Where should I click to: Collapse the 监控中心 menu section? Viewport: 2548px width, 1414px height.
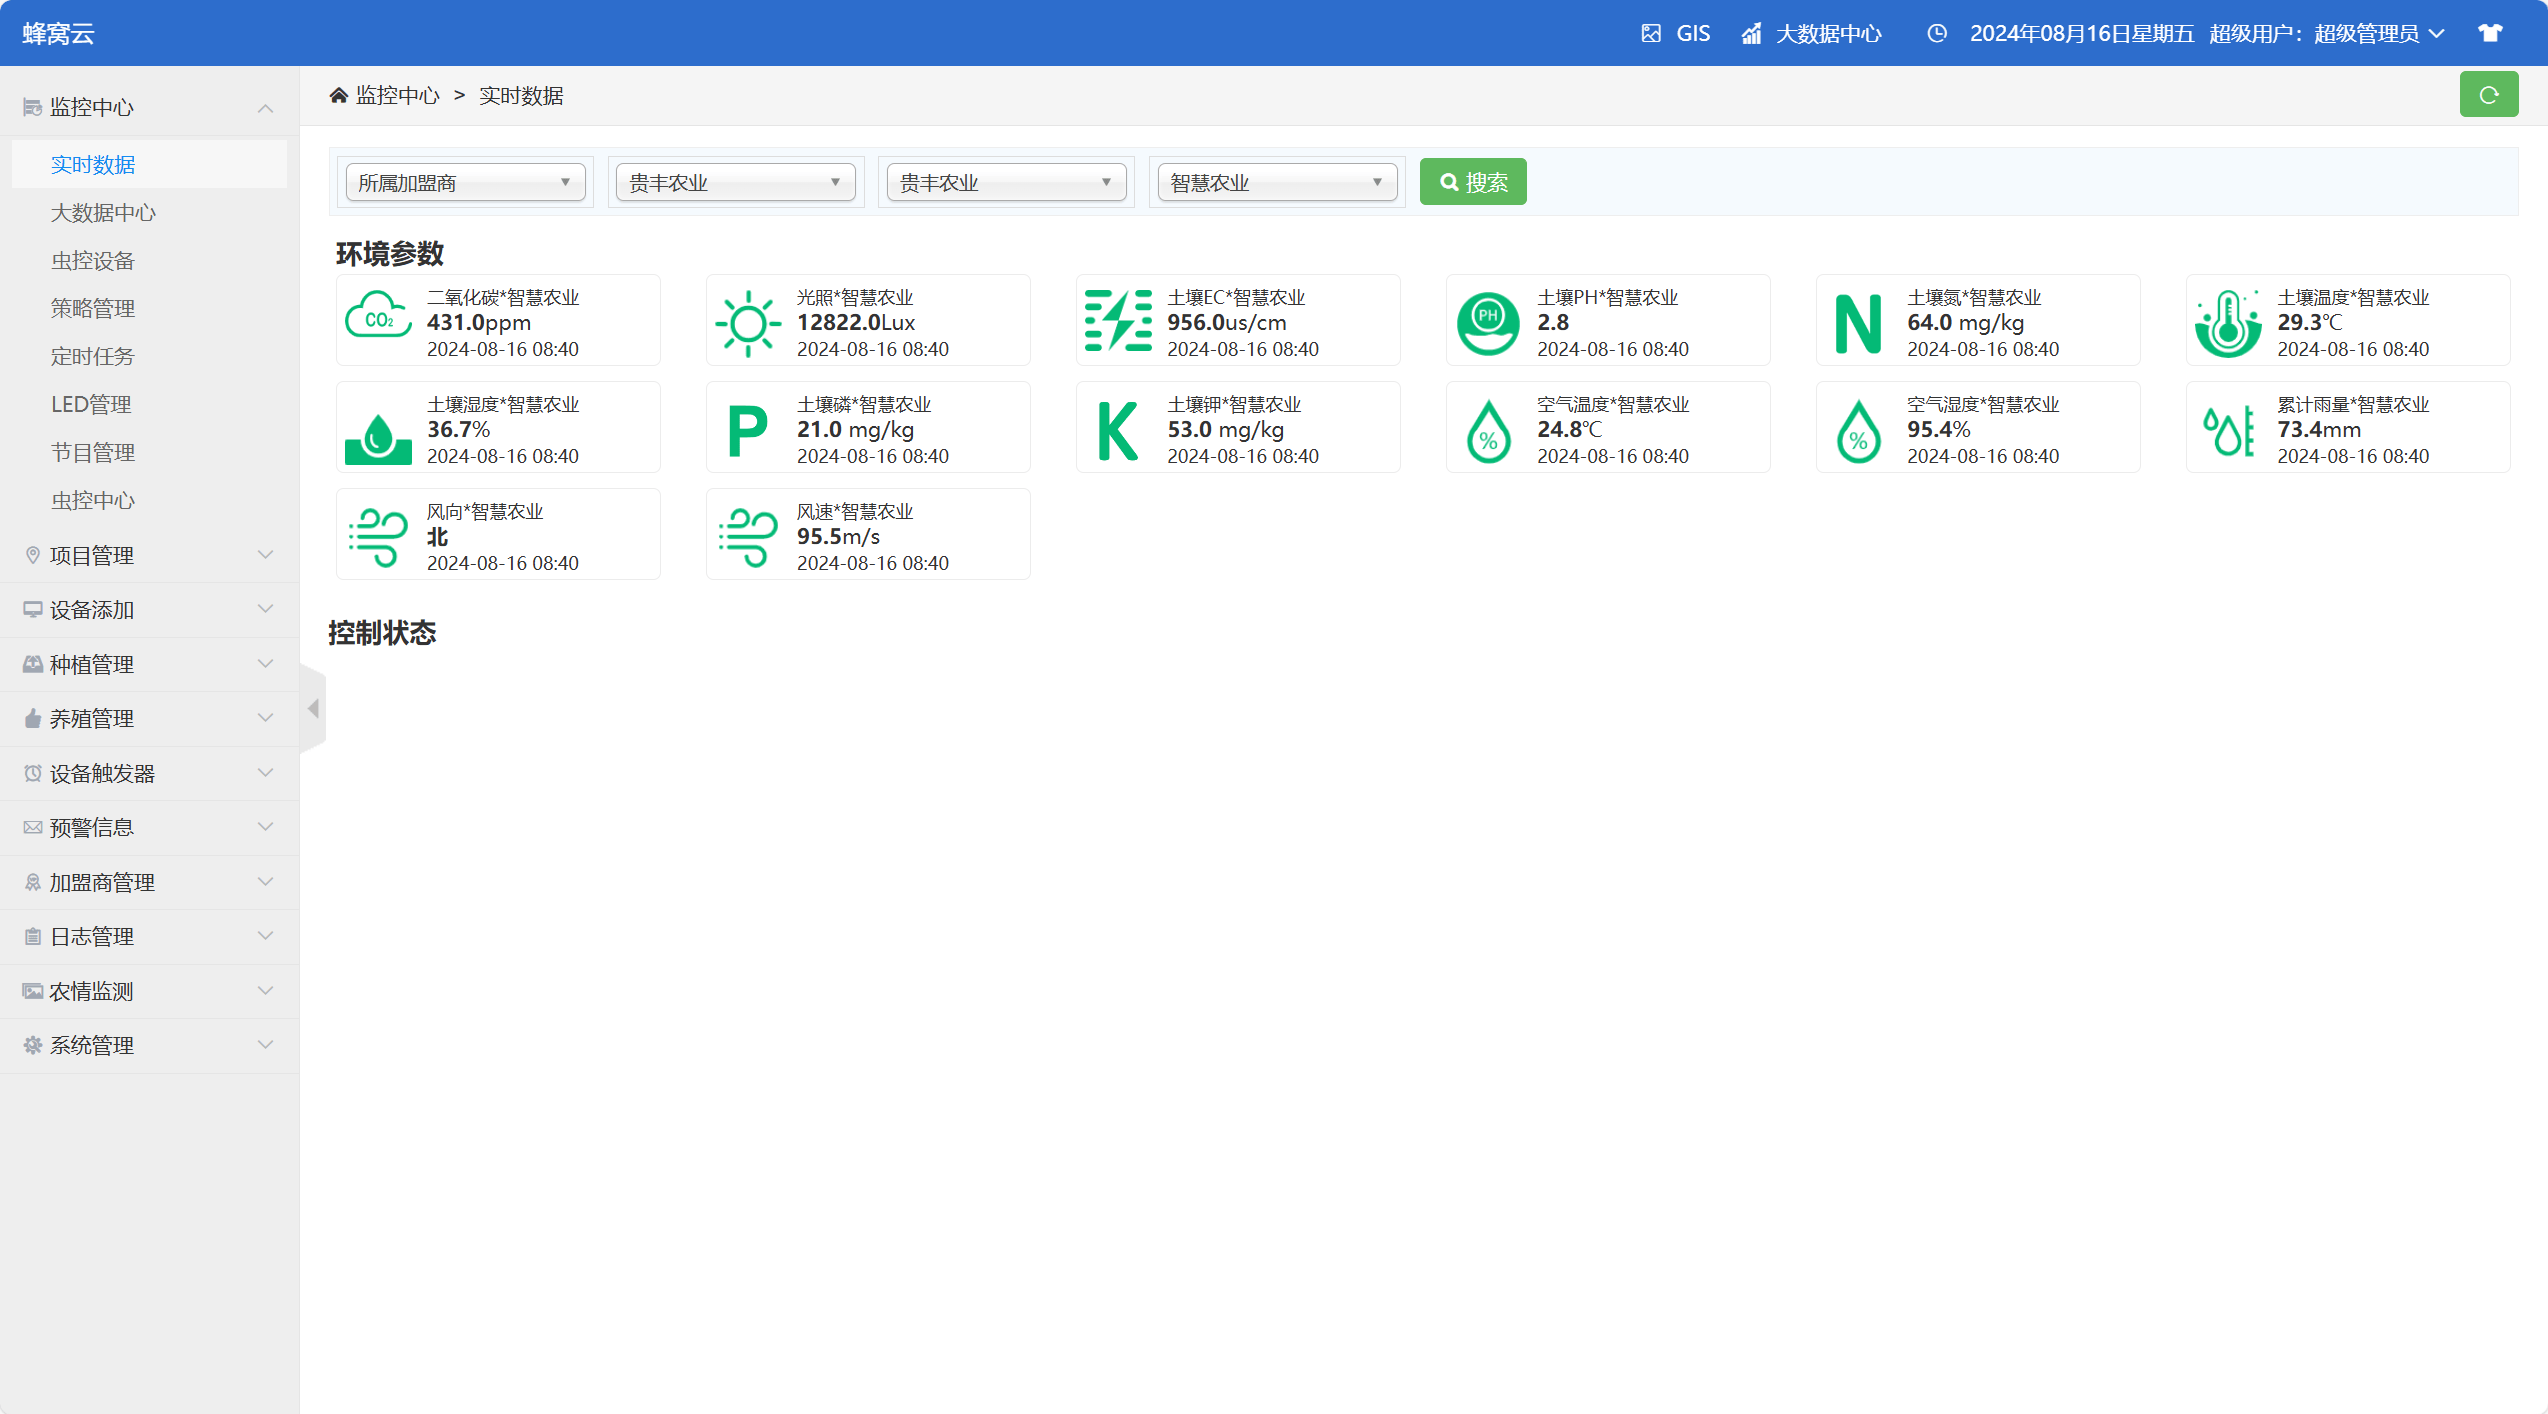pyautogui.click(x=150, y=108)
